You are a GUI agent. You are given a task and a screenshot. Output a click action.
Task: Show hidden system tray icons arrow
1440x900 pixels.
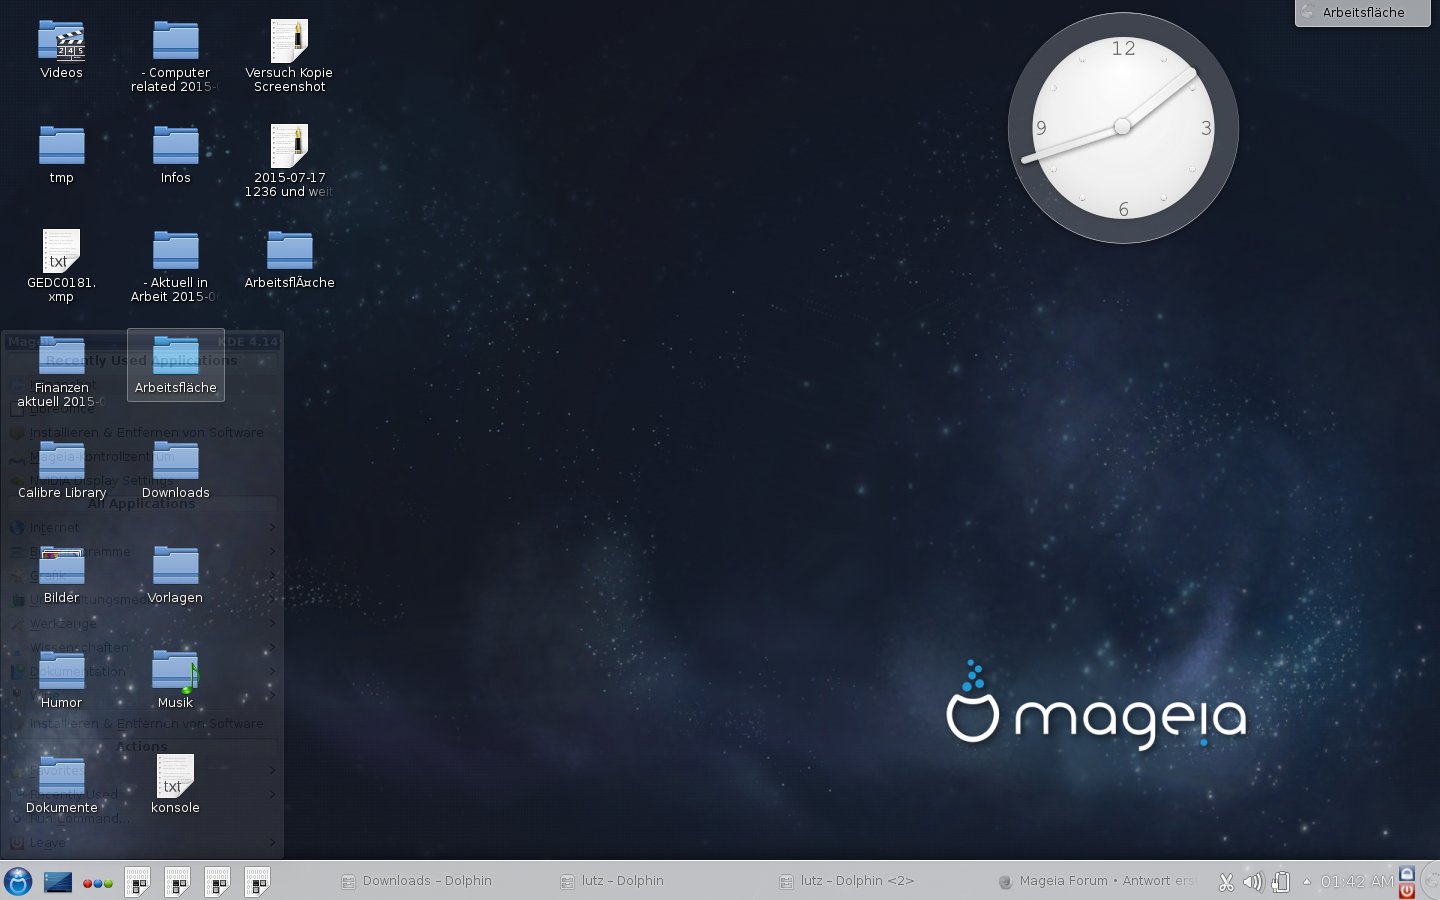(1306, 881)
